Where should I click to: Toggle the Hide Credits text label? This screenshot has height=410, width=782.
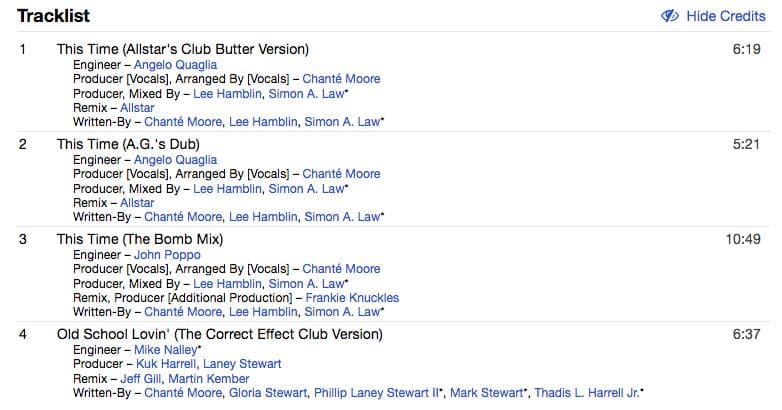click(x=725, y=16)
